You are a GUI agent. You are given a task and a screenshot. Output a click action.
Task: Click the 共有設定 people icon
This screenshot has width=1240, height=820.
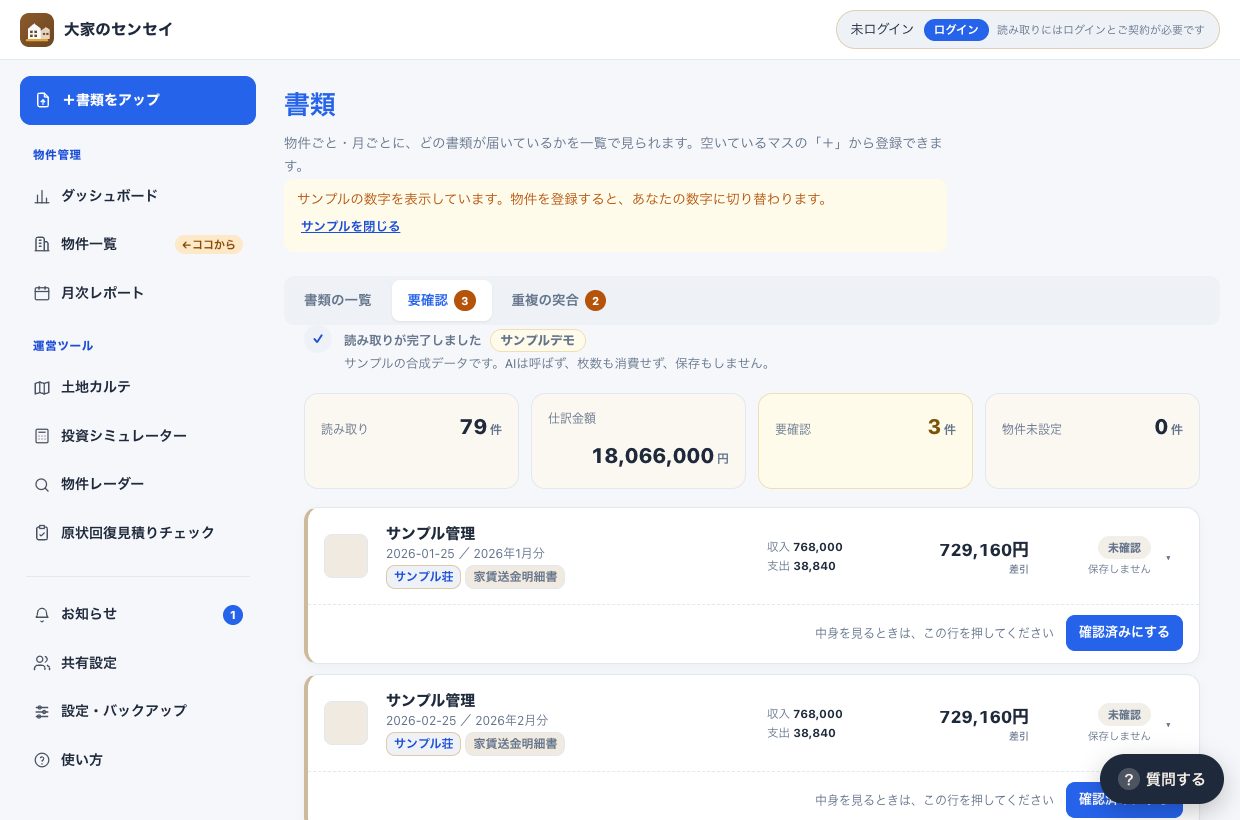pyautogui.click(x=42, y=663)
